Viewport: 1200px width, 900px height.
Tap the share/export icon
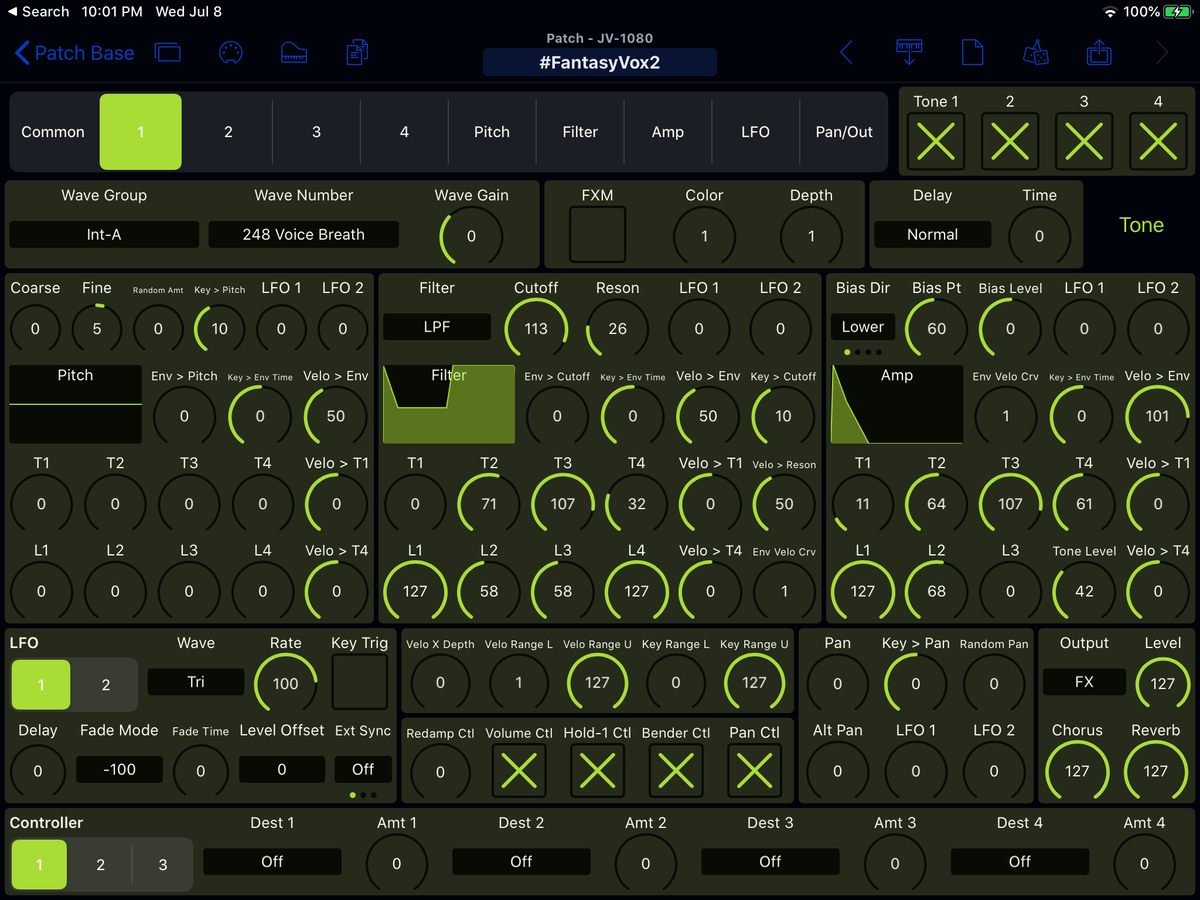(x=1099, y=53)
